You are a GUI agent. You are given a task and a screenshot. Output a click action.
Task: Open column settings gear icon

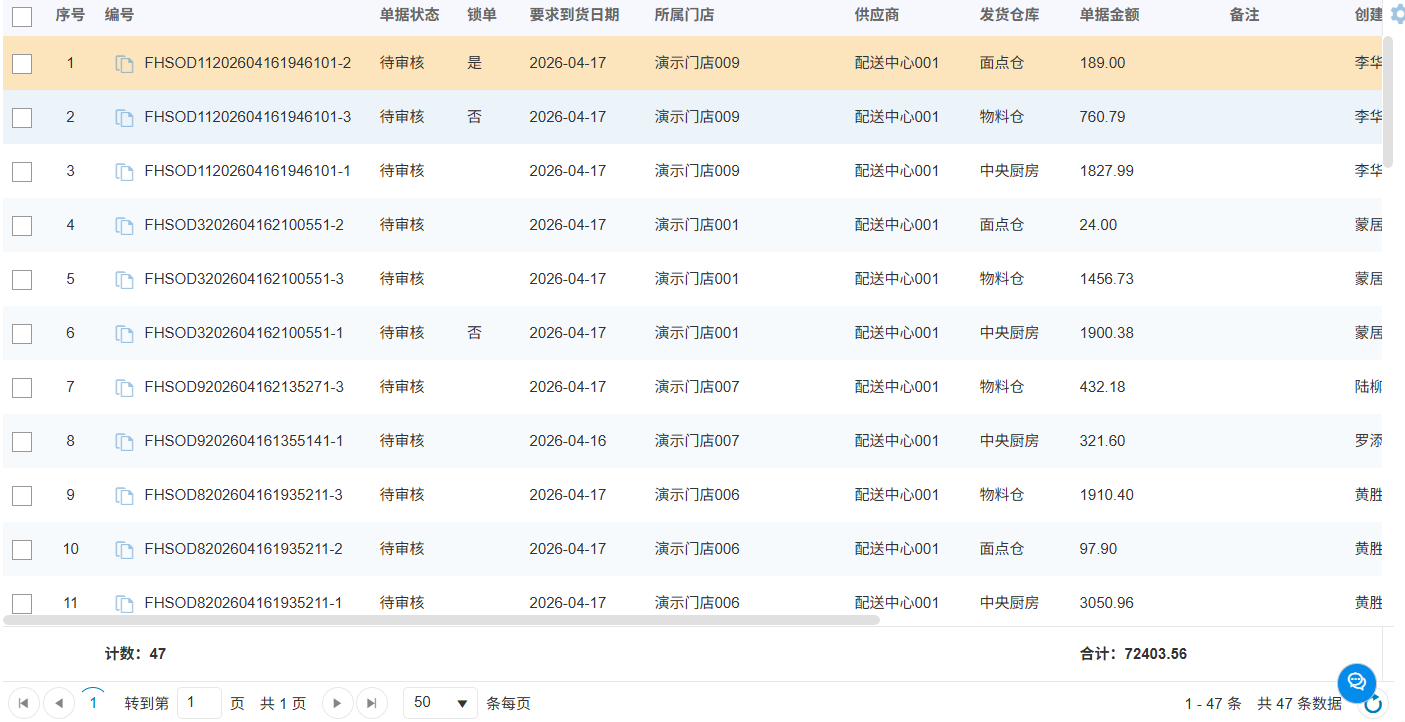(x=1398, y=14)
